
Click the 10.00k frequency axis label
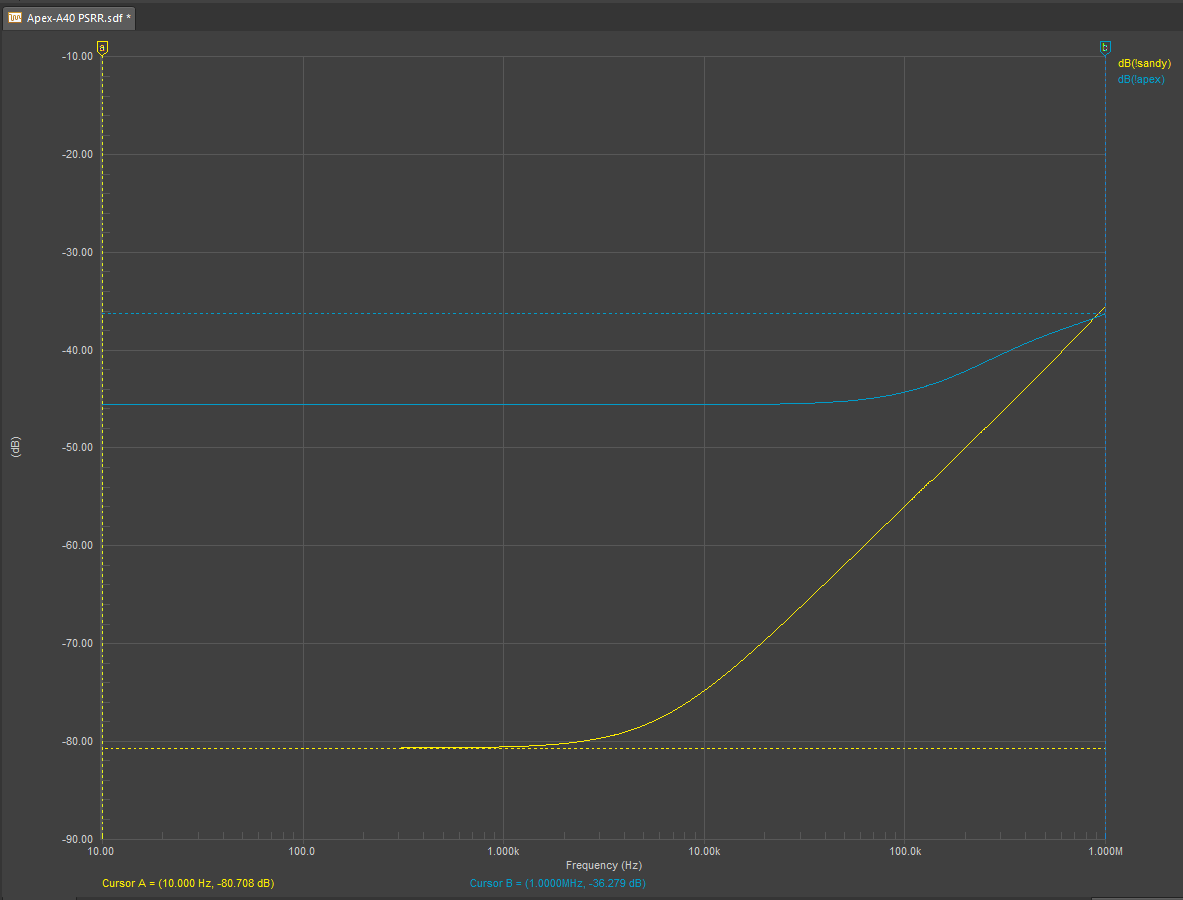704,852
